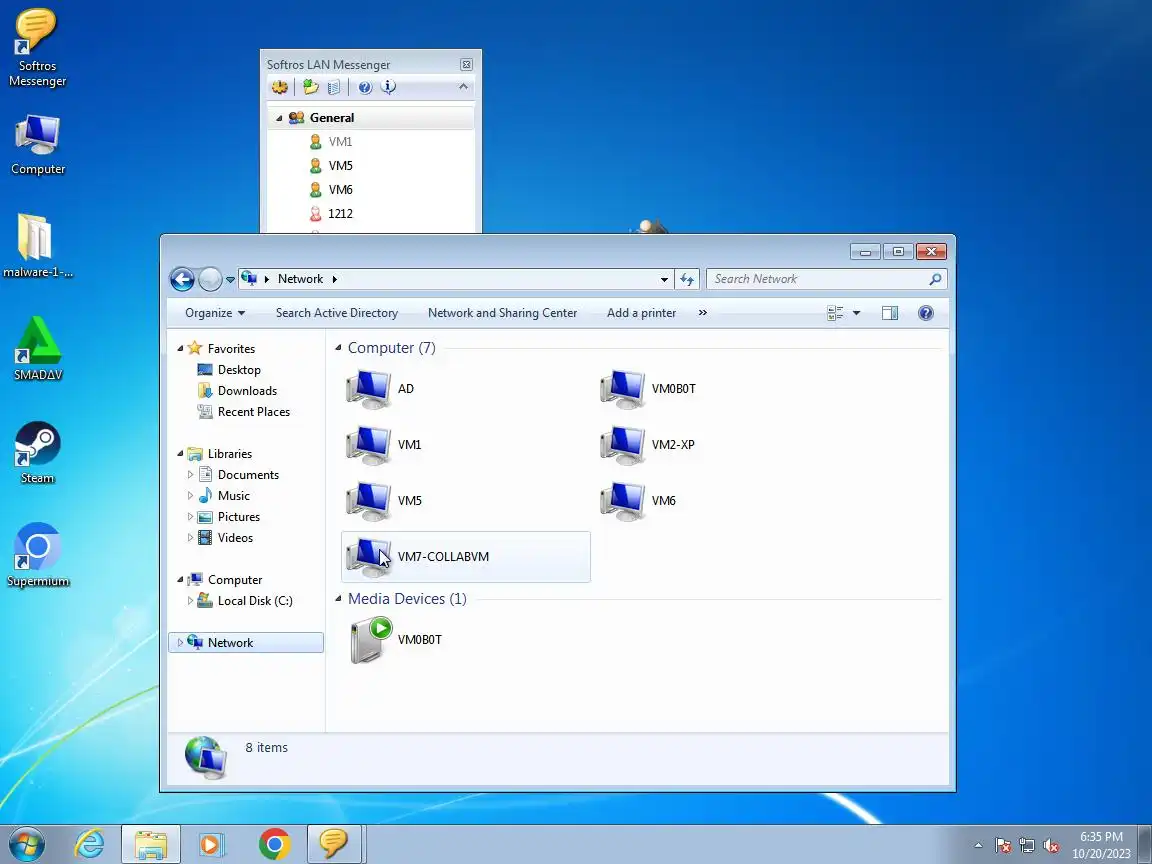Launch Internet Explorer from taskbar
1152x864 pixels.
coord(90,844)
